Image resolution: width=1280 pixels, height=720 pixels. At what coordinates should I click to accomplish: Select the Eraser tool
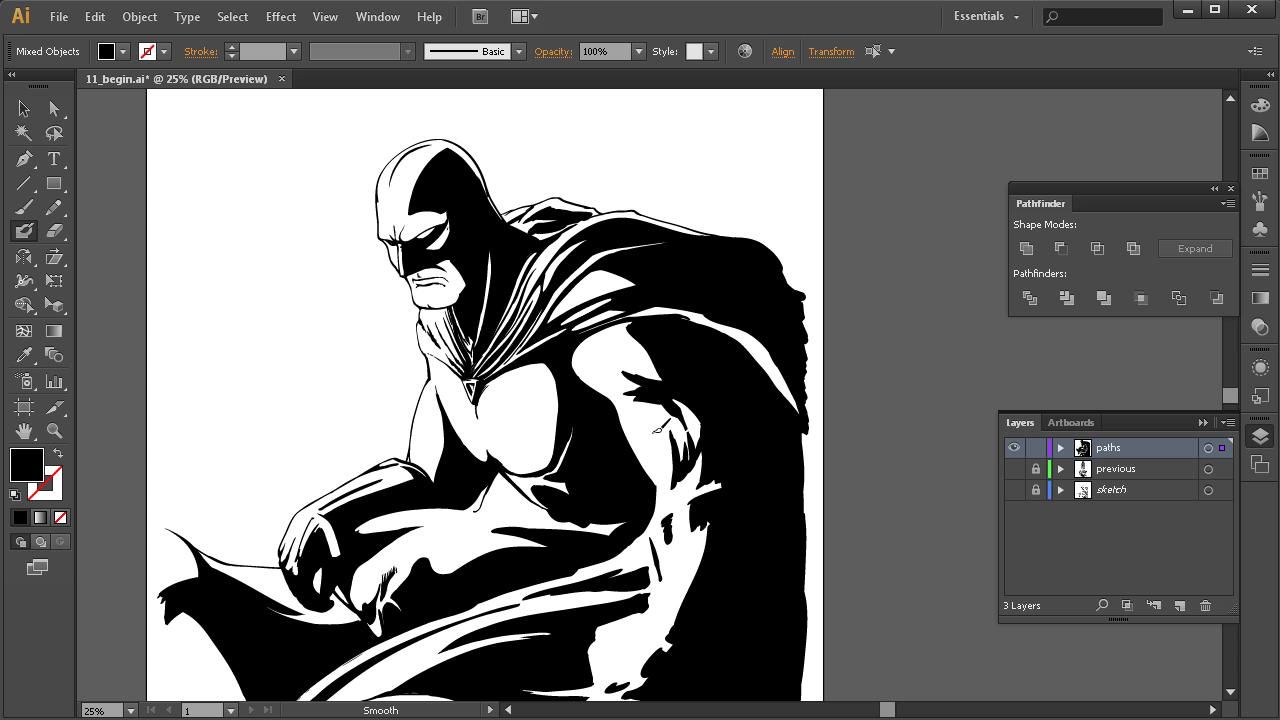click(54, 231)
